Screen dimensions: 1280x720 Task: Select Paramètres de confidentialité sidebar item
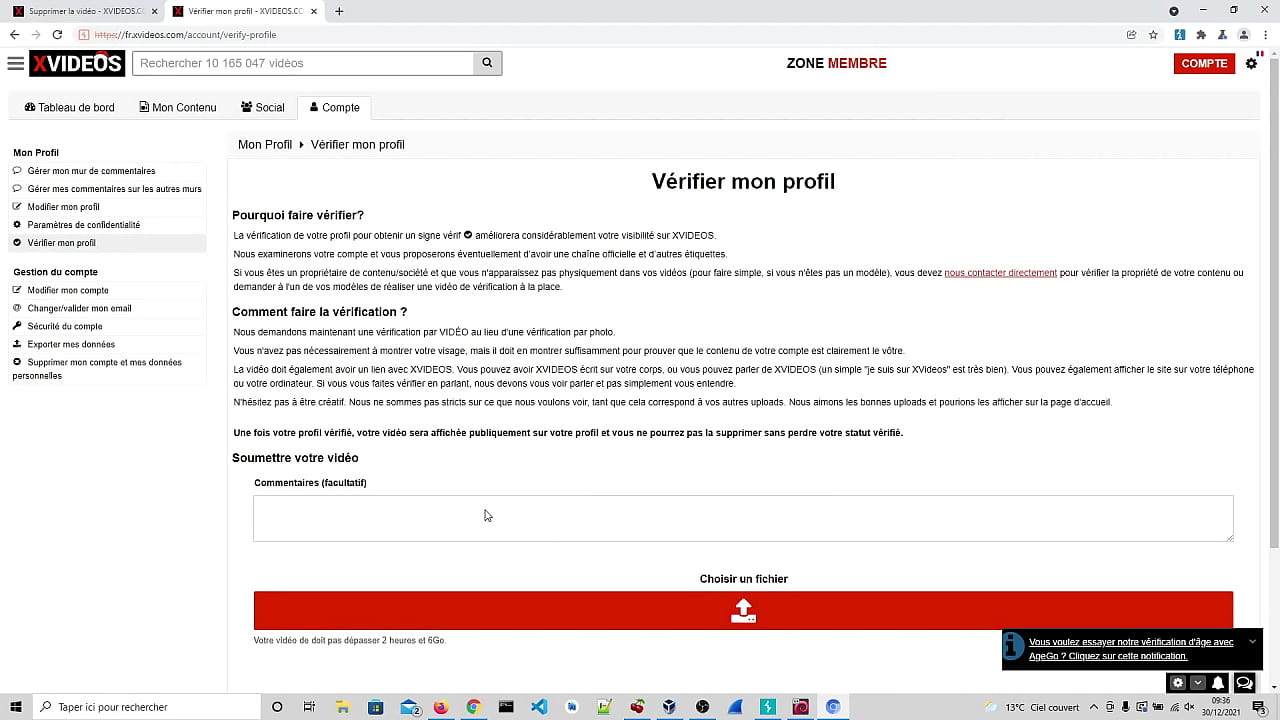tap(83, 225)
